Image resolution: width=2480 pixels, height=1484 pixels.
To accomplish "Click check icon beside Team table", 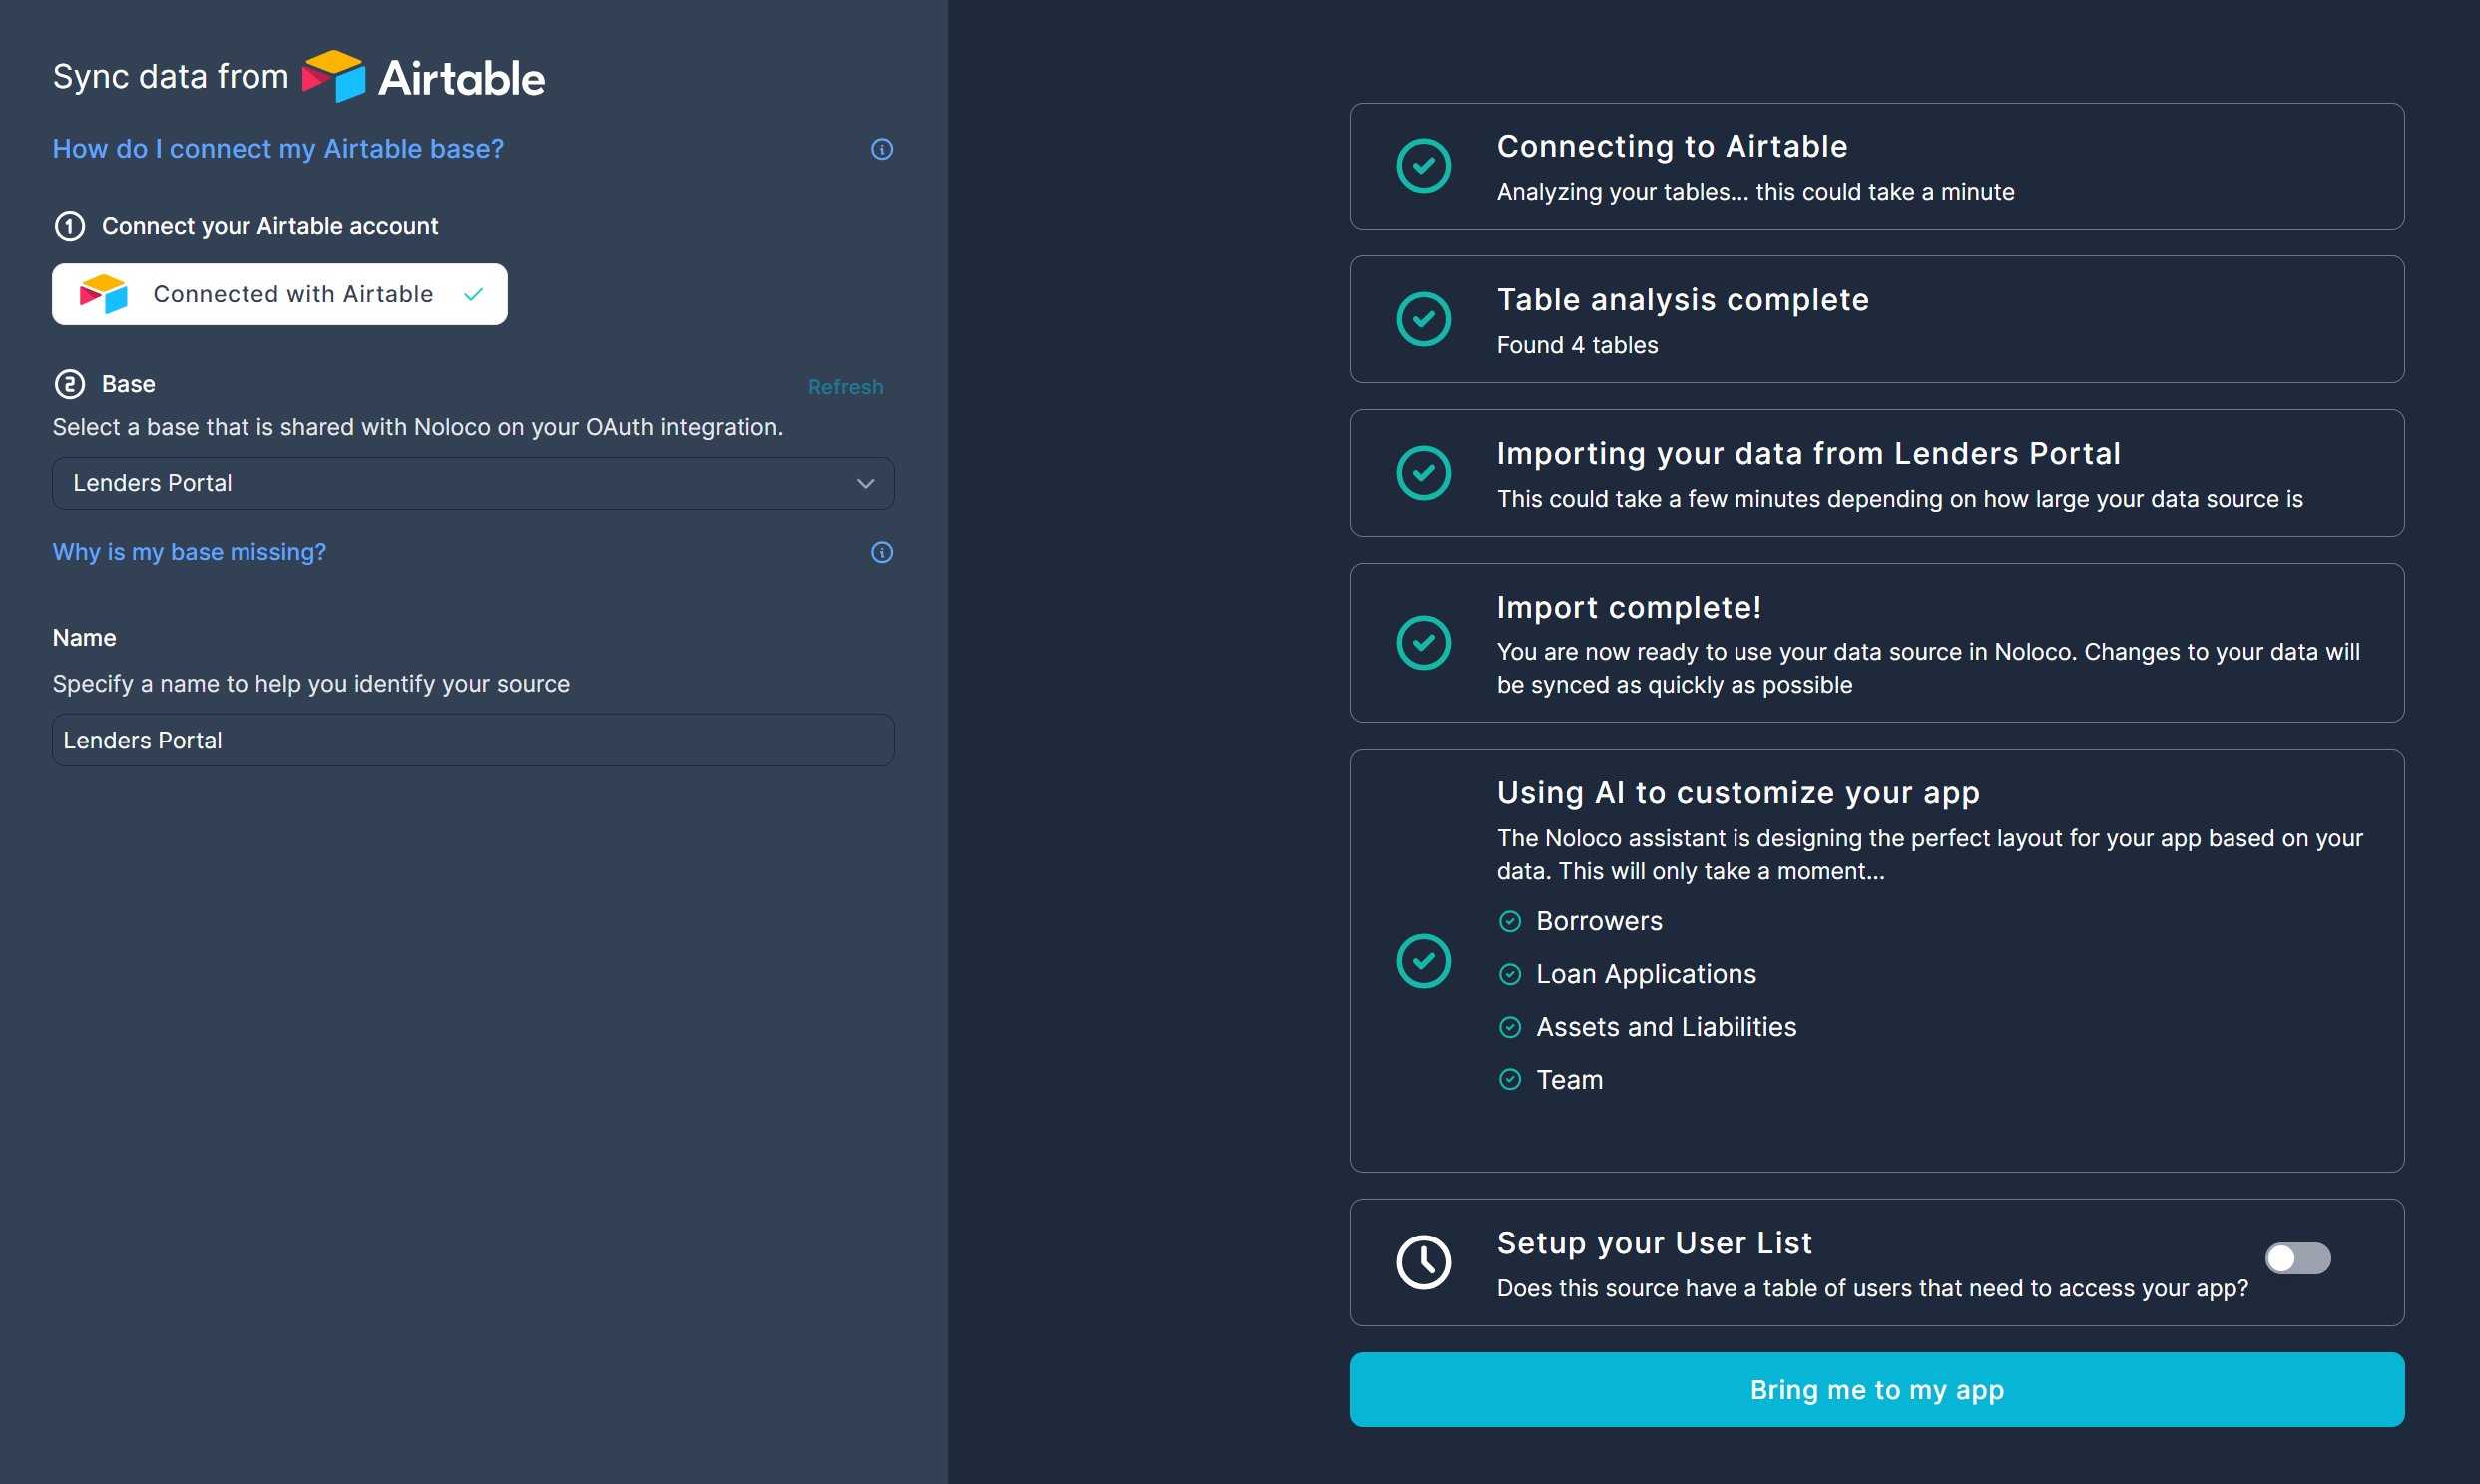I will click(1510, 1079).
